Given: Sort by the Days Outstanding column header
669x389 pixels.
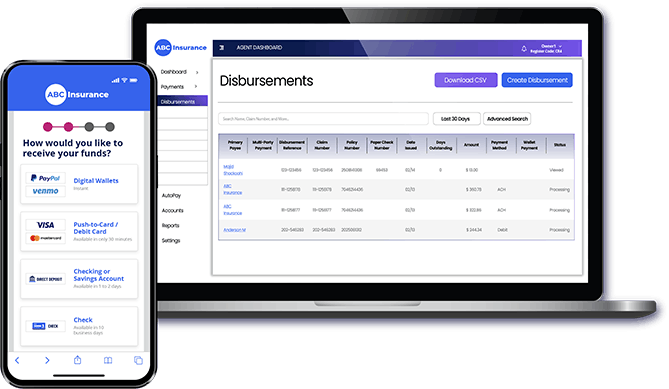Looking at the screenshot, I should coord(440,145).
